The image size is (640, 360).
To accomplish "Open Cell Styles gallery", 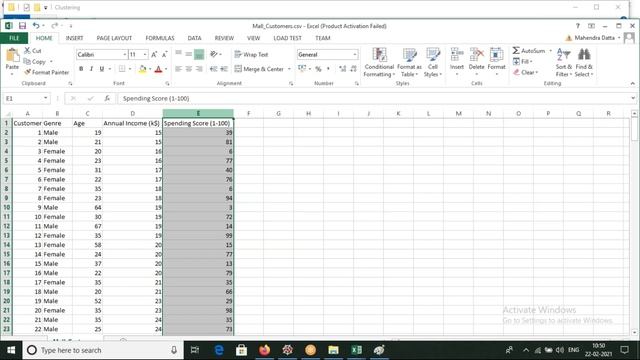I will [x=432, y=62].
